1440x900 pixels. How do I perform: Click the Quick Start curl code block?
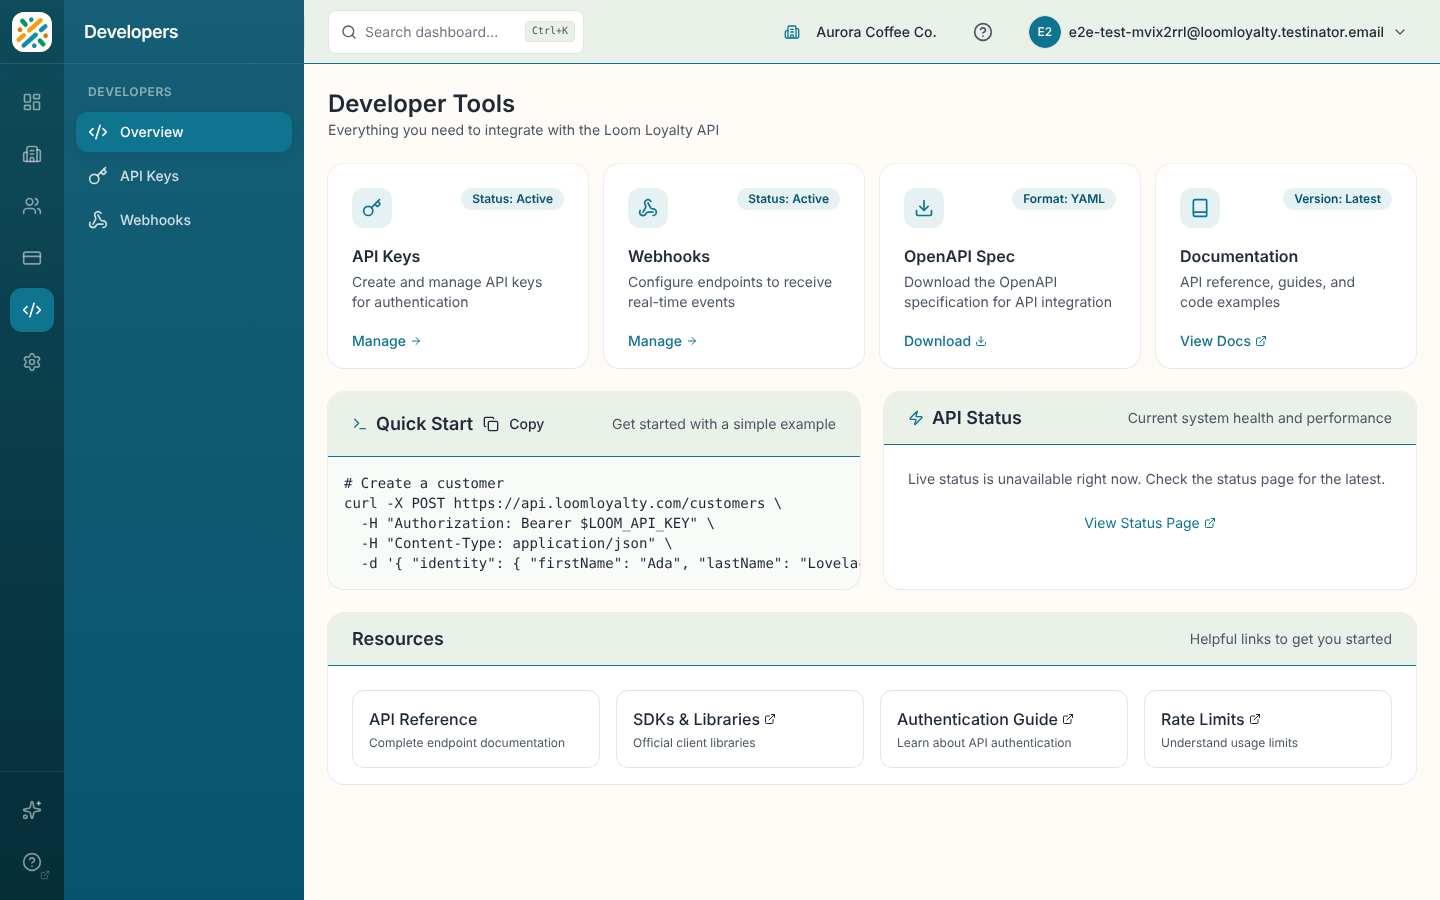click(x=594, y=523)
